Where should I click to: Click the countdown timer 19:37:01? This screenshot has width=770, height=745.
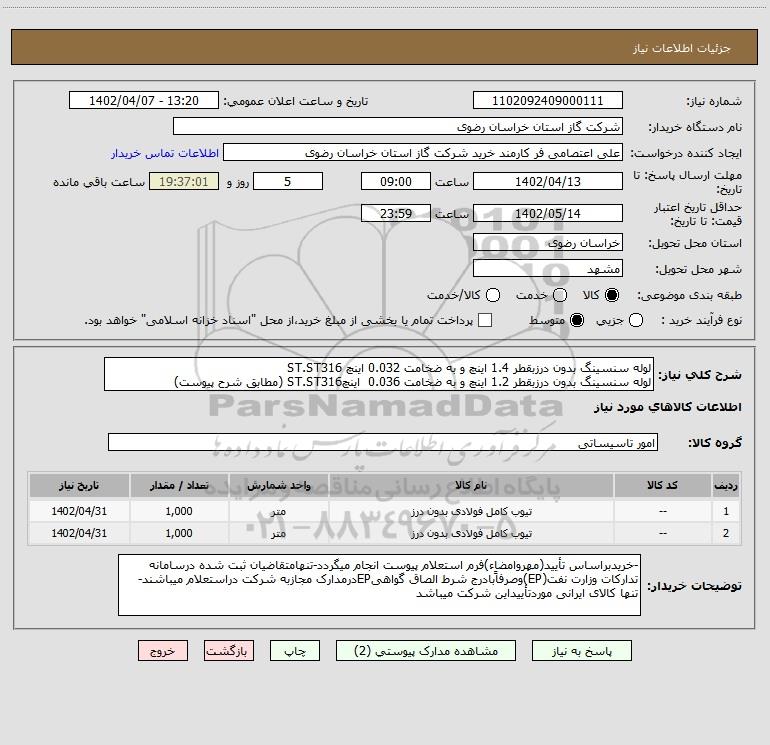(x=184, y=181)
